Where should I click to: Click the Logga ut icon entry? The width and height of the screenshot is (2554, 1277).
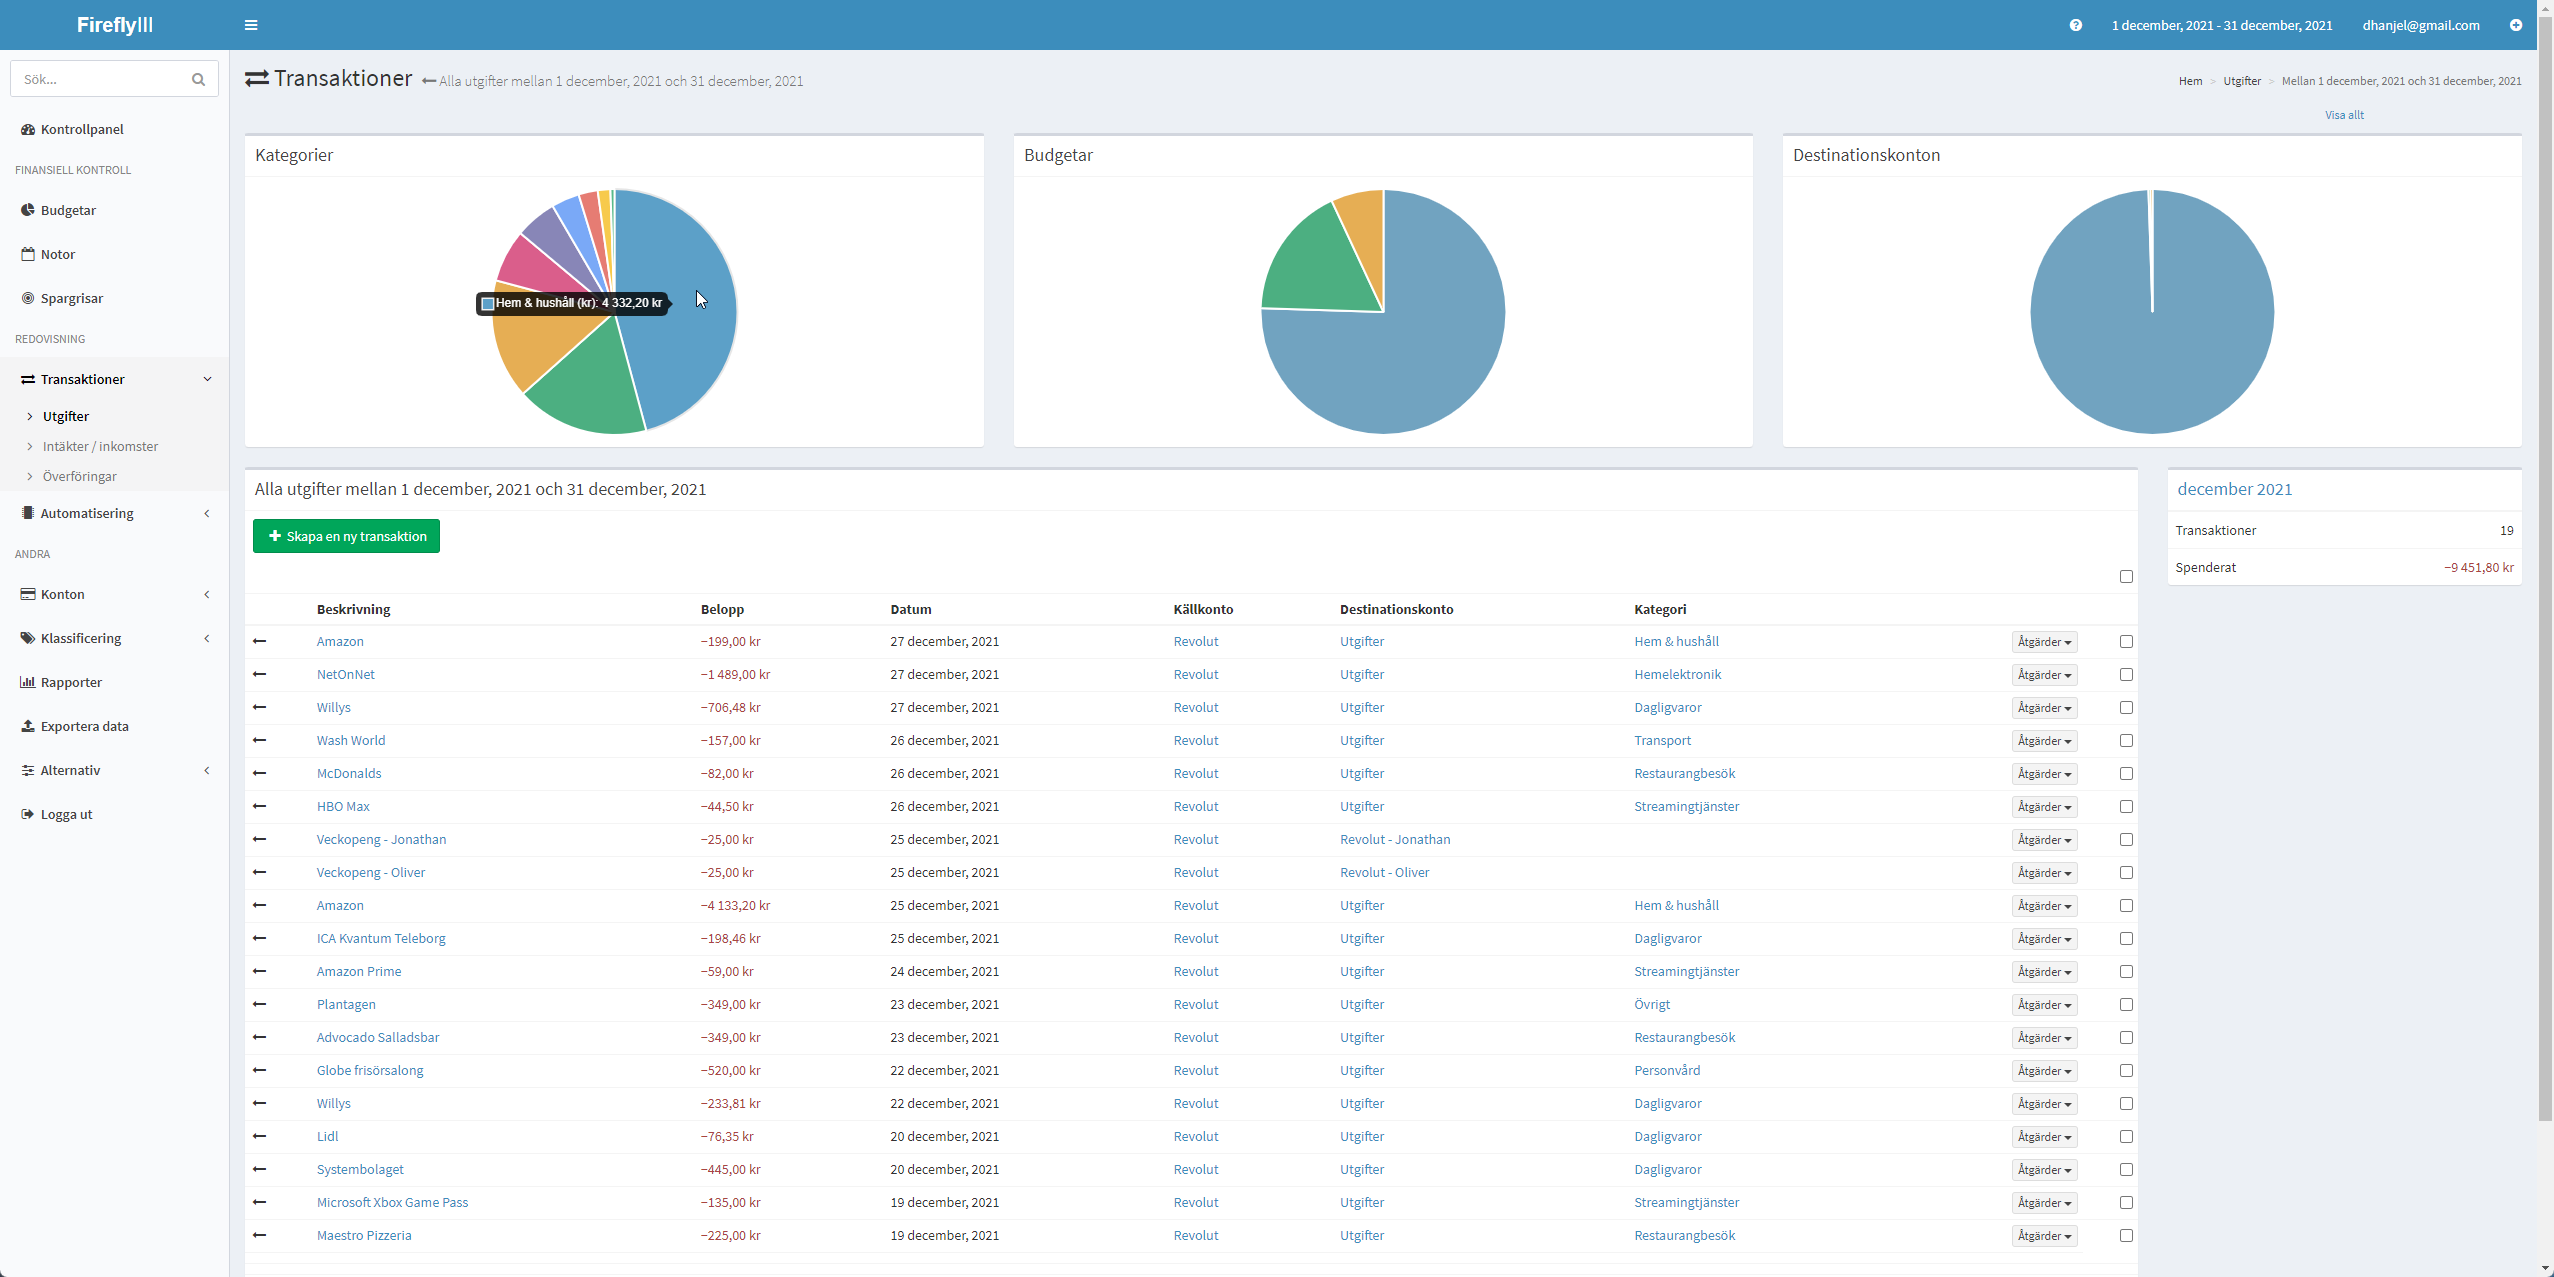click(x=28, y=814)
